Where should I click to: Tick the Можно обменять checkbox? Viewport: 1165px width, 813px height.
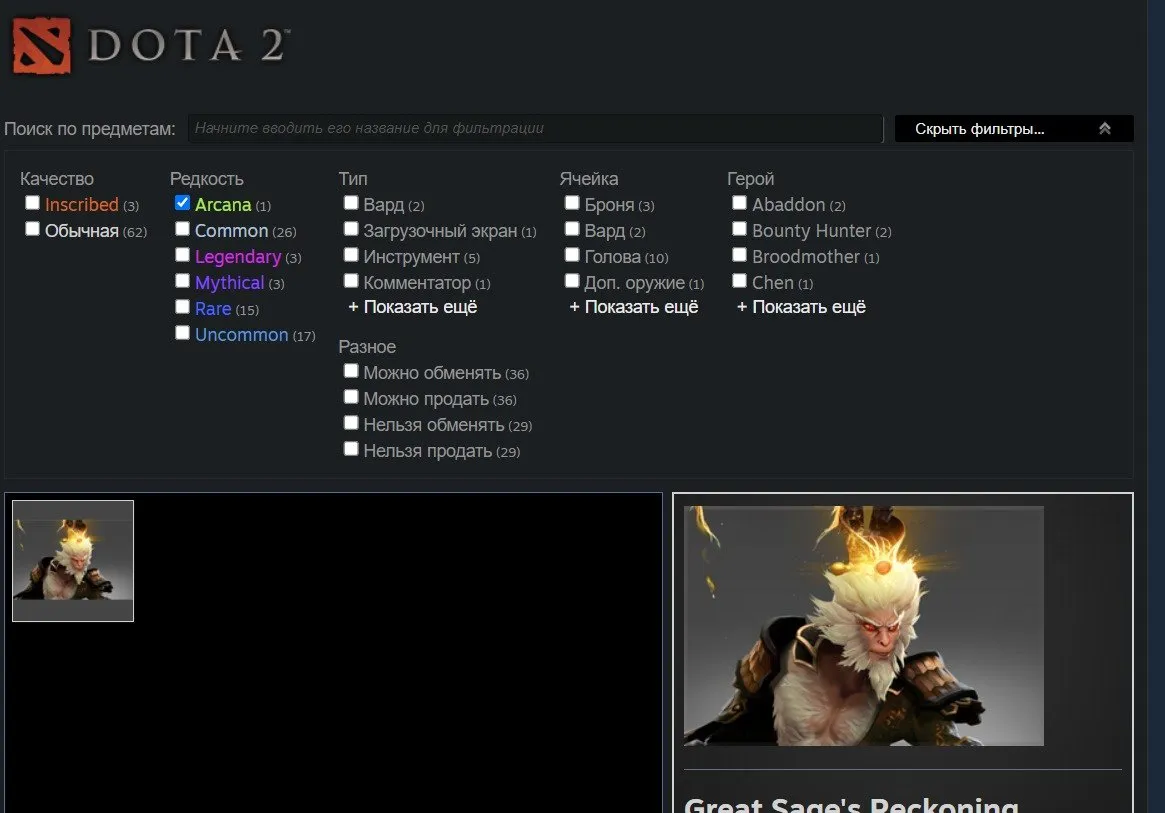coord(351,371)
